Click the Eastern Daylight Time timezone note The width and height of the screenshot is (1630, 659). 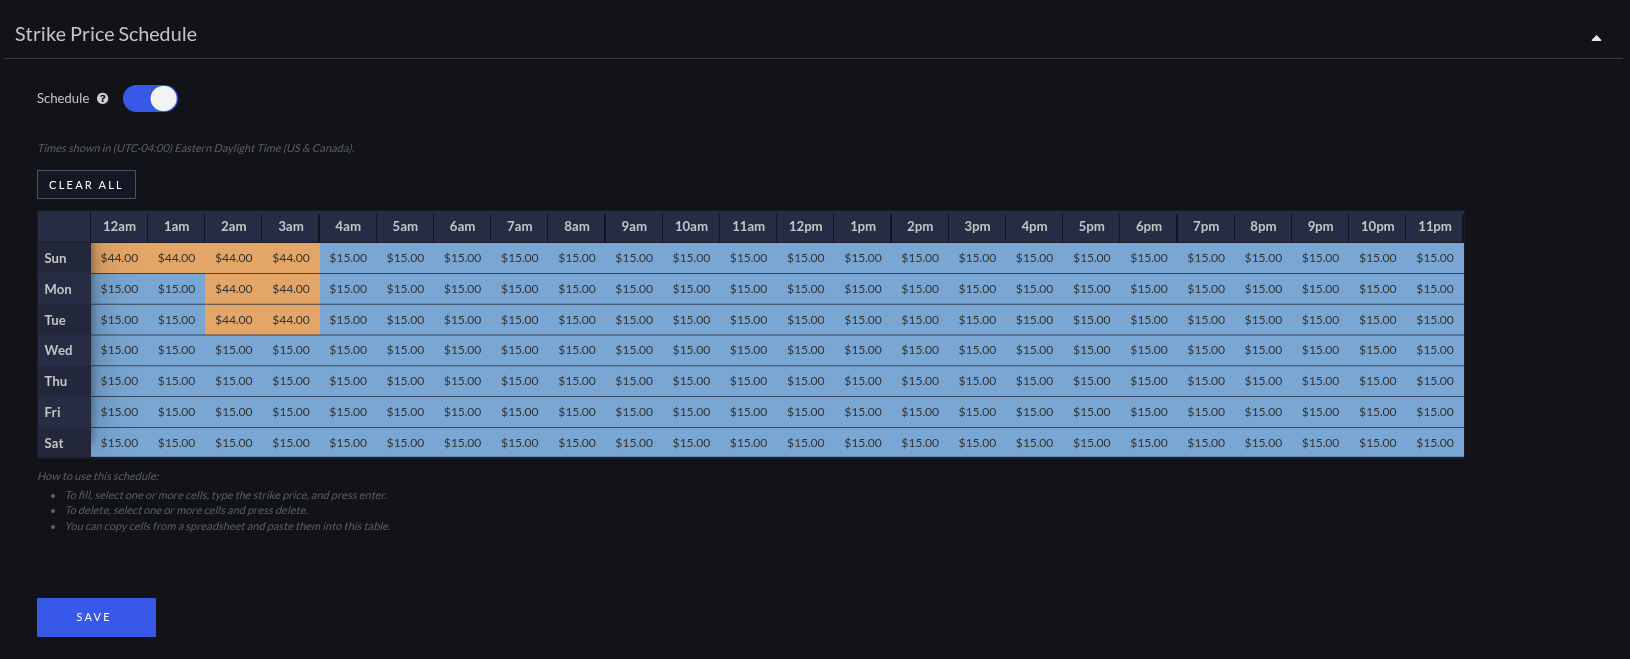[196, 148]
